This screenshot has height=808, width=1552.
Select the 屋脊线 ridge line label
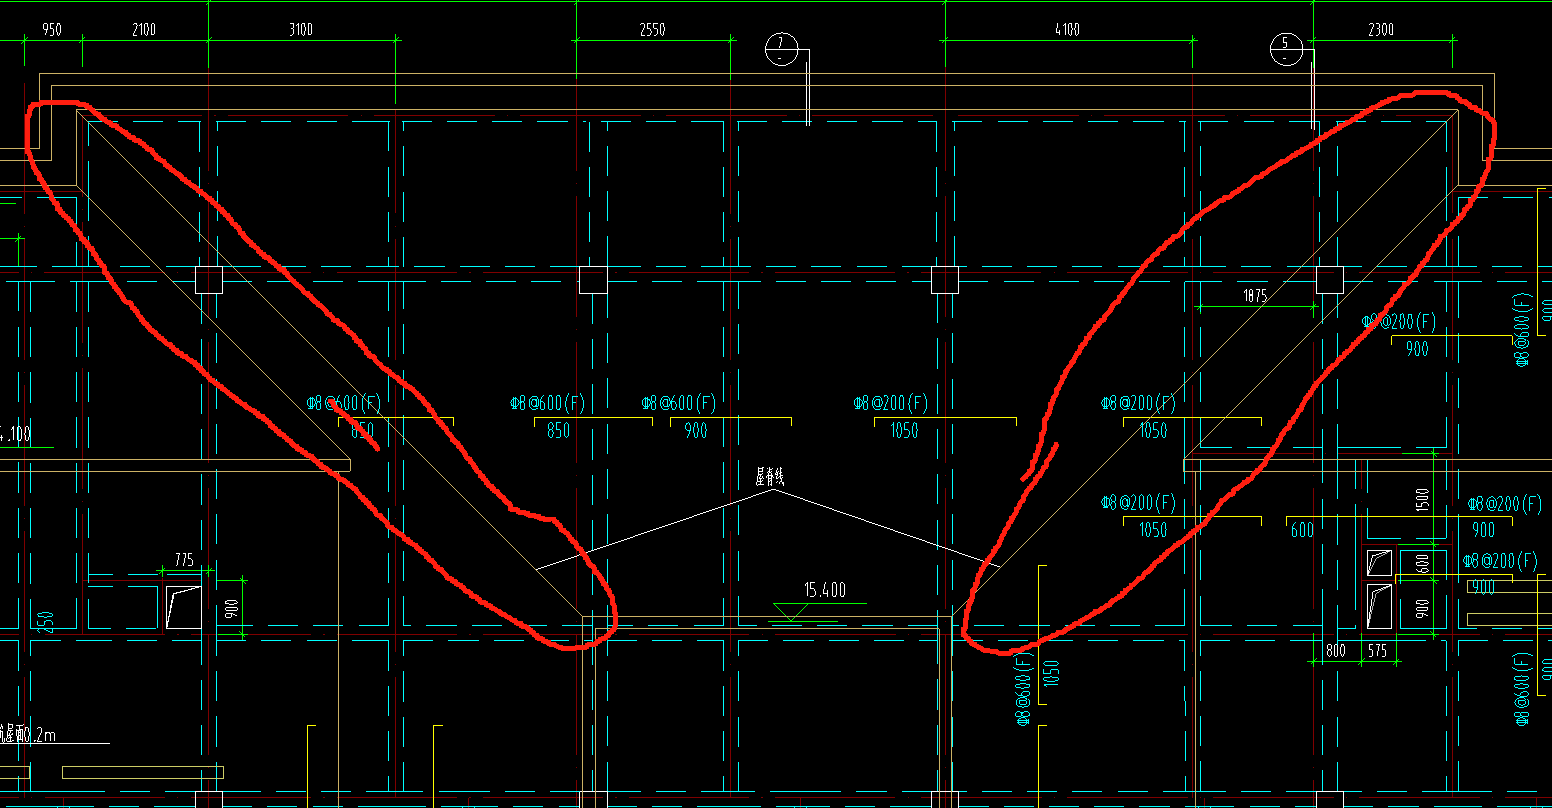pos(769,477)
